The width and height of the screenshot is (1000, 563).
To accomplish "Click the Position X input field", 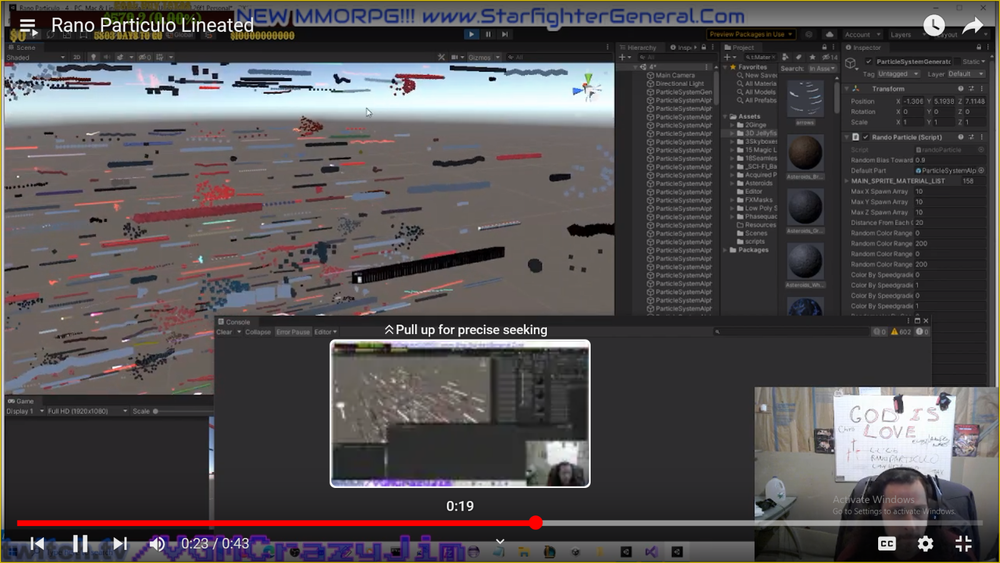I will [x=913, y=101].
